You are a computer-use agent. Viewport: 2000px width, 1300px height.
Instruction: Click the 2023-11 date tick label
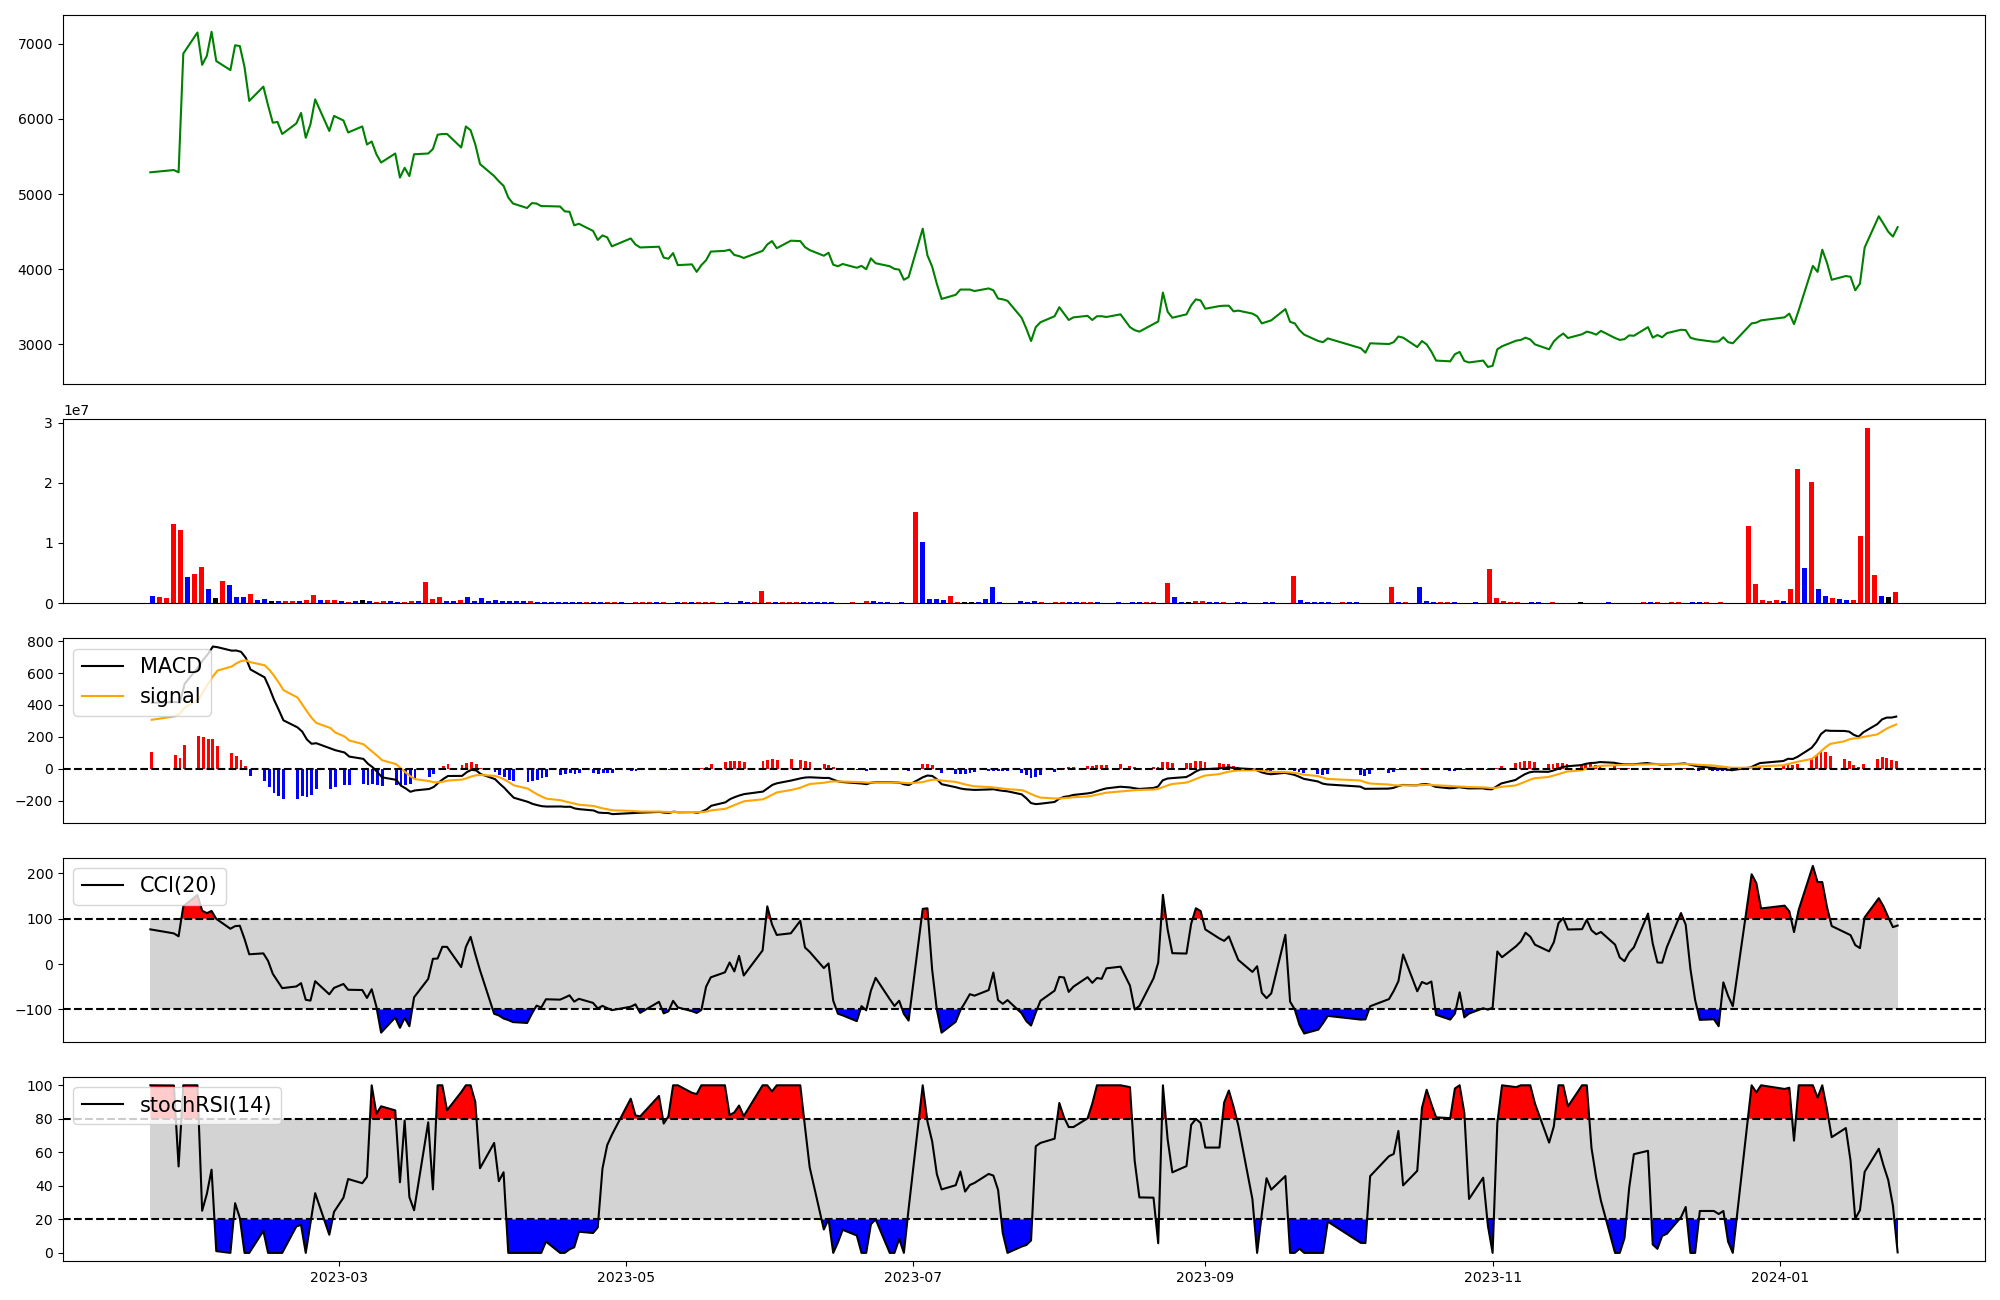1493,1277
